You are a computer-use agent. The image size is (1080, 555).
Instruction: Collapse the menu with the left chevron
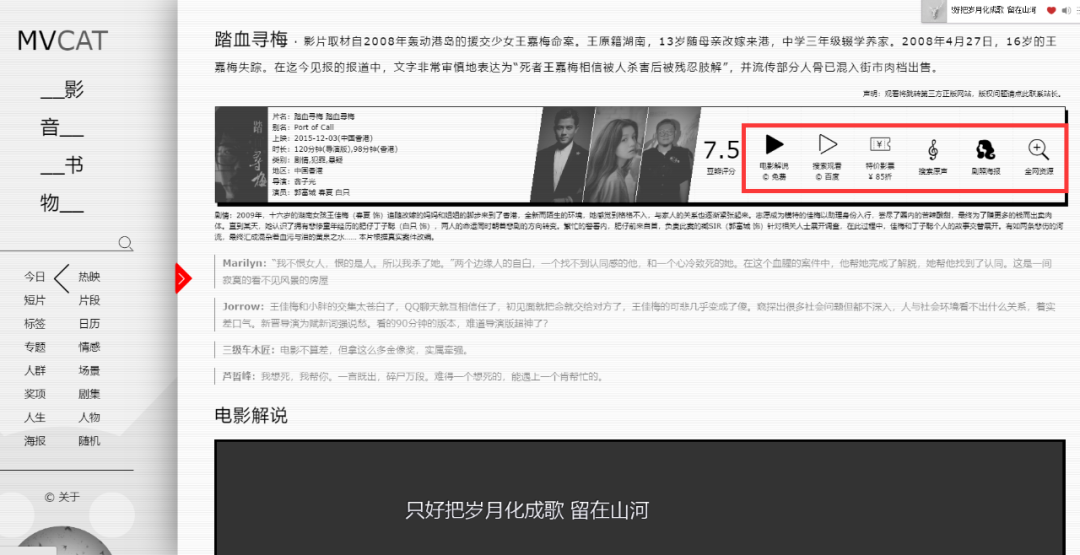[61, 277]
